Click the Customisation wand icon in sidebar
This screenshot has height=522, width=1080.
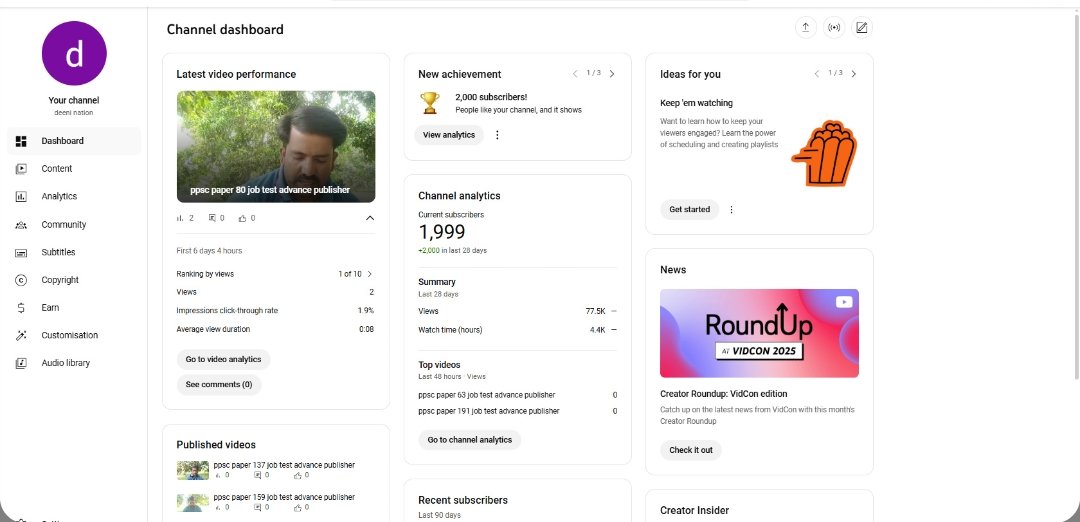[x=21, y=335]
